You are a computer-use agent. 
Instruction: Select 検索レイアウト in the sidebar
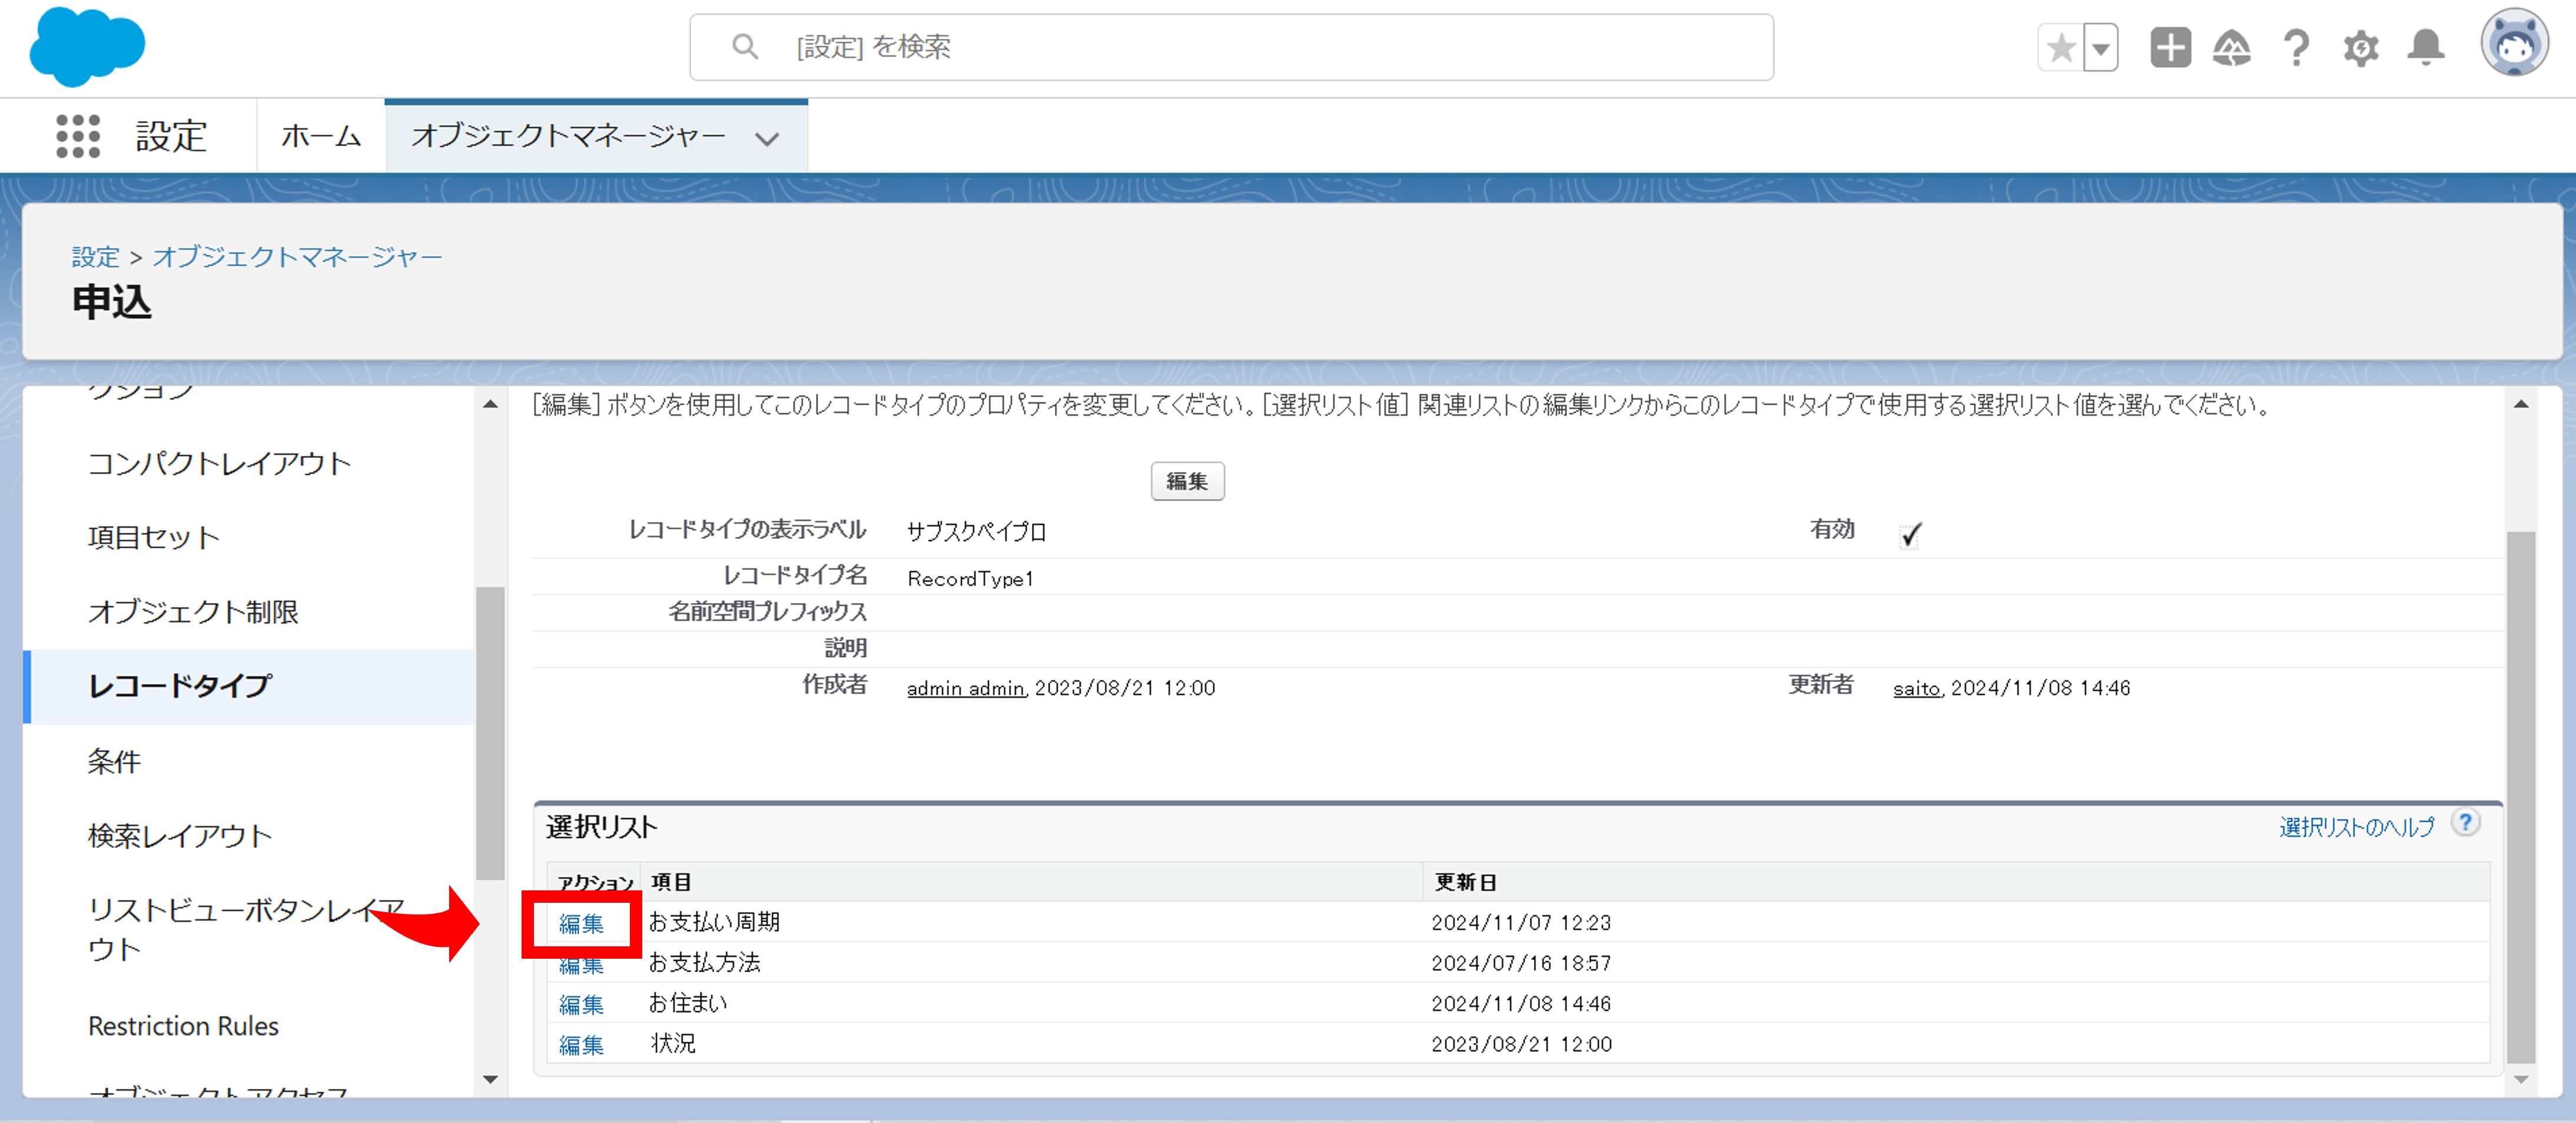click(180, 836)
